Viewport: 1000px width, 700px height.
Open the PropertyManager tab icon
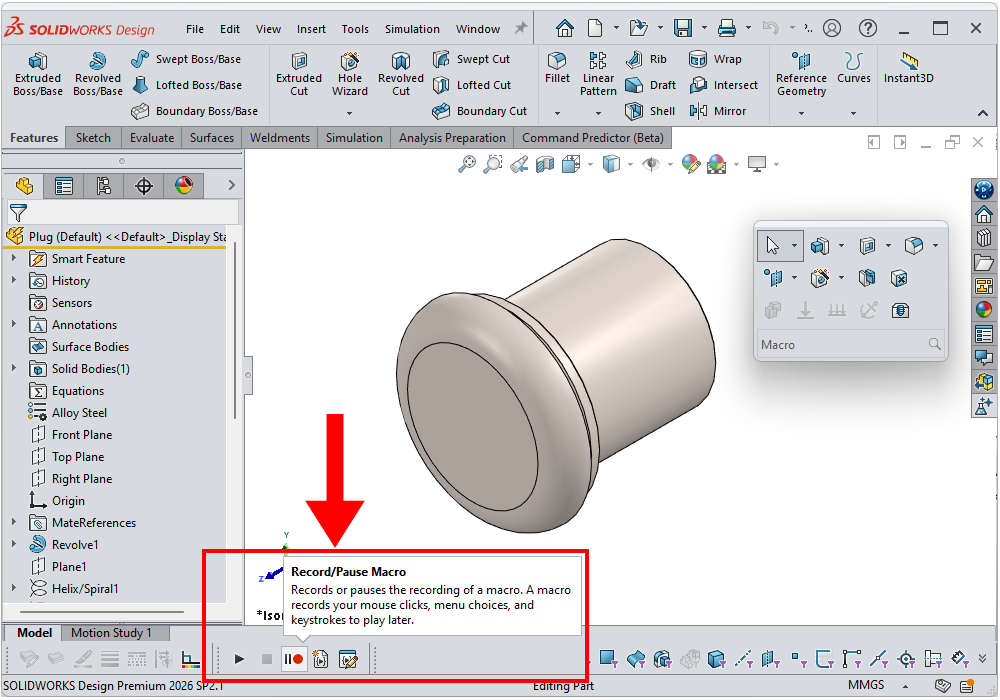pyautogui.click(x=64, y=186)
